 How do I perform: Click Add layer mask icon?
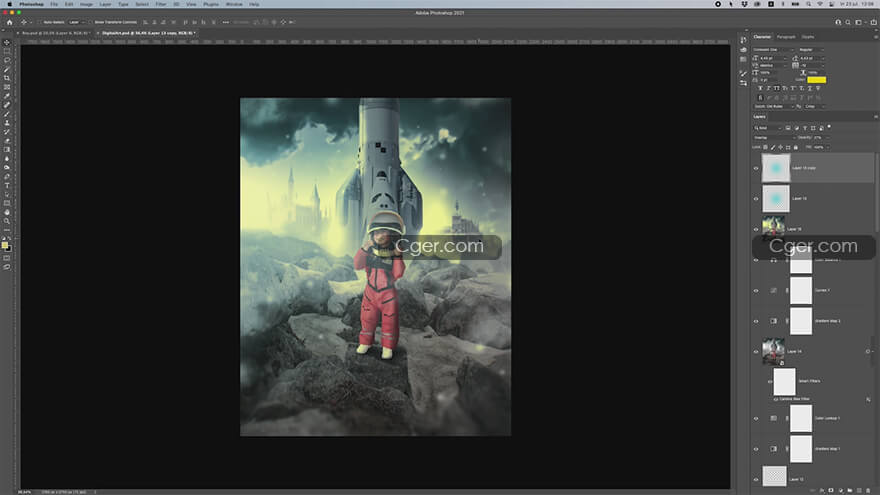(831, 491)
